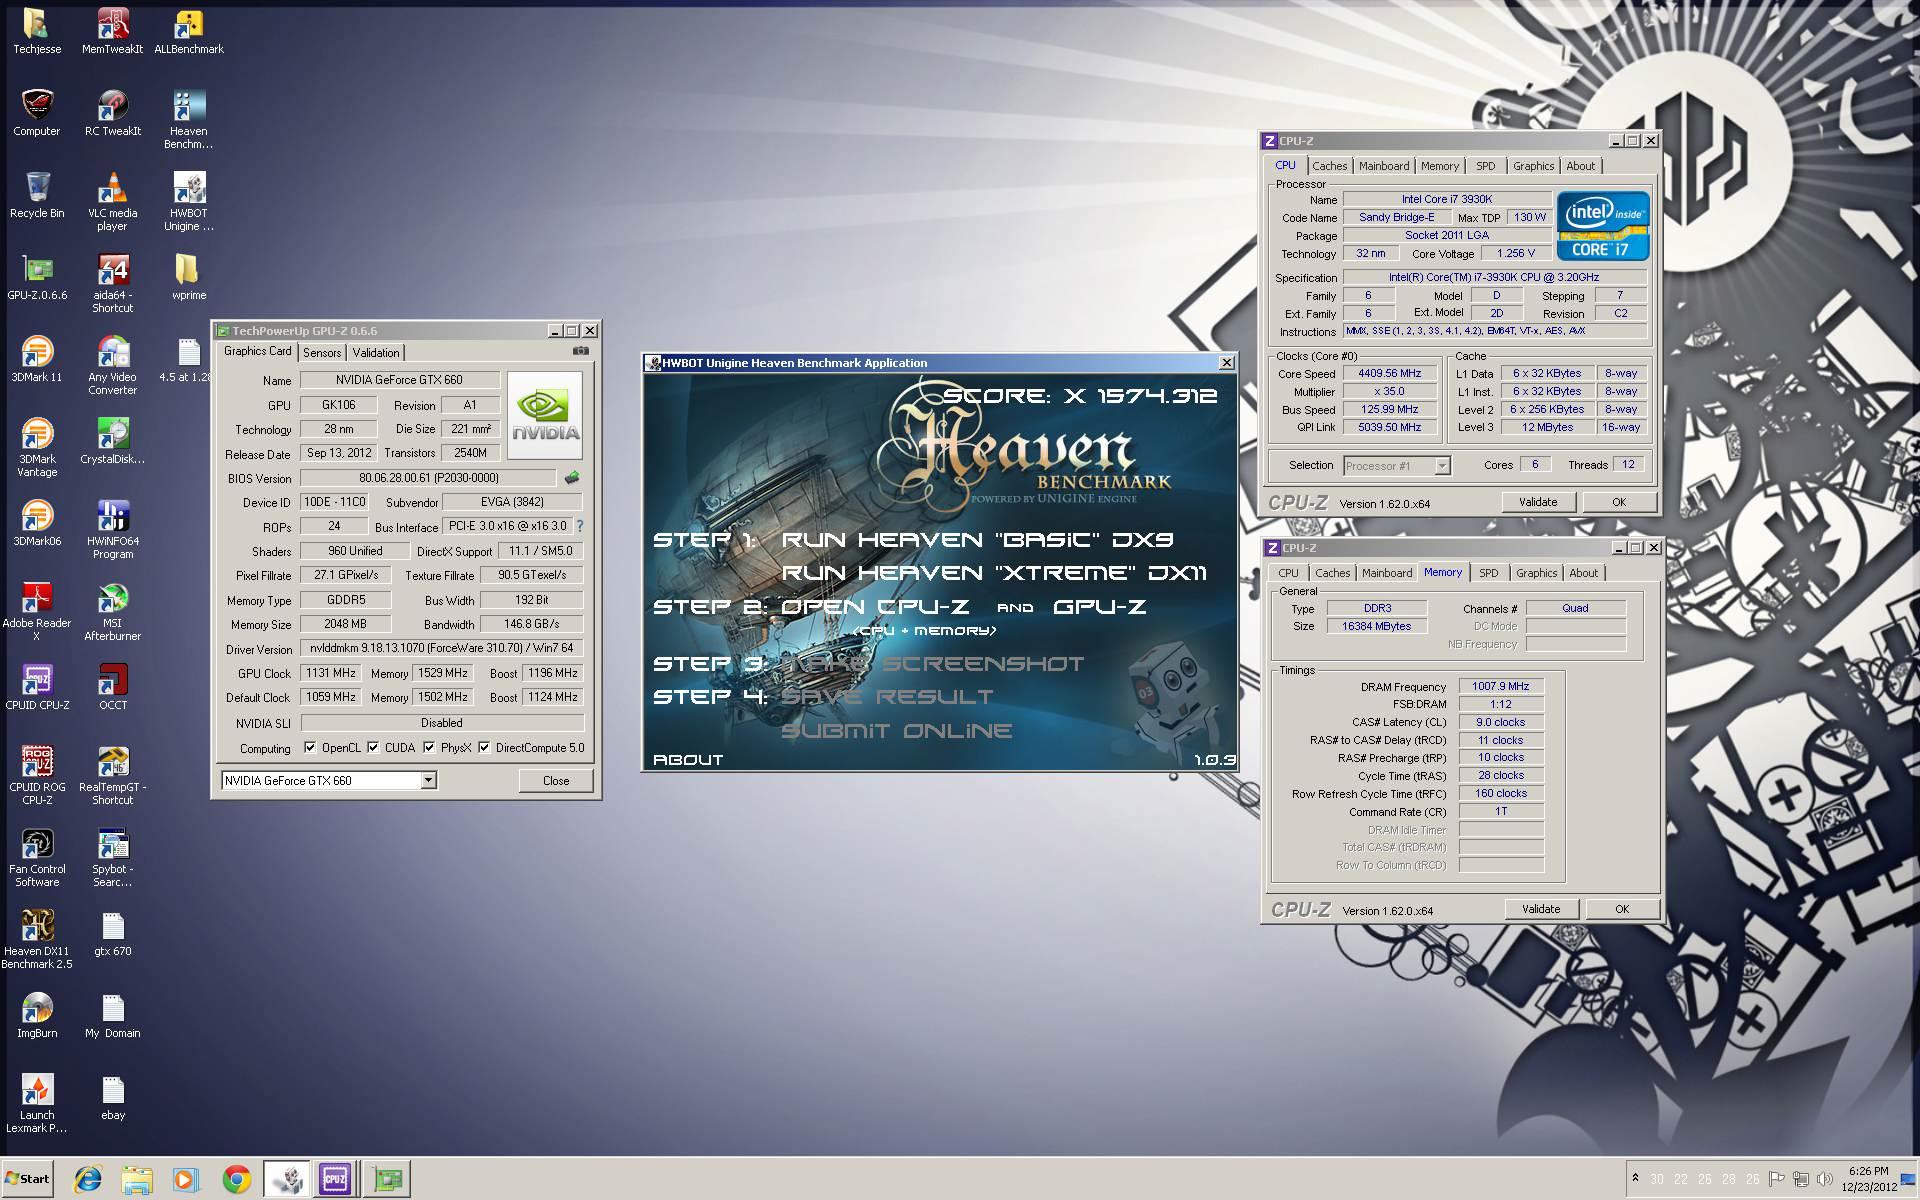Click the NVIDIA logo in GPU-Z
Viewport: 1920px width, 1200px height.
pos(545,415)
